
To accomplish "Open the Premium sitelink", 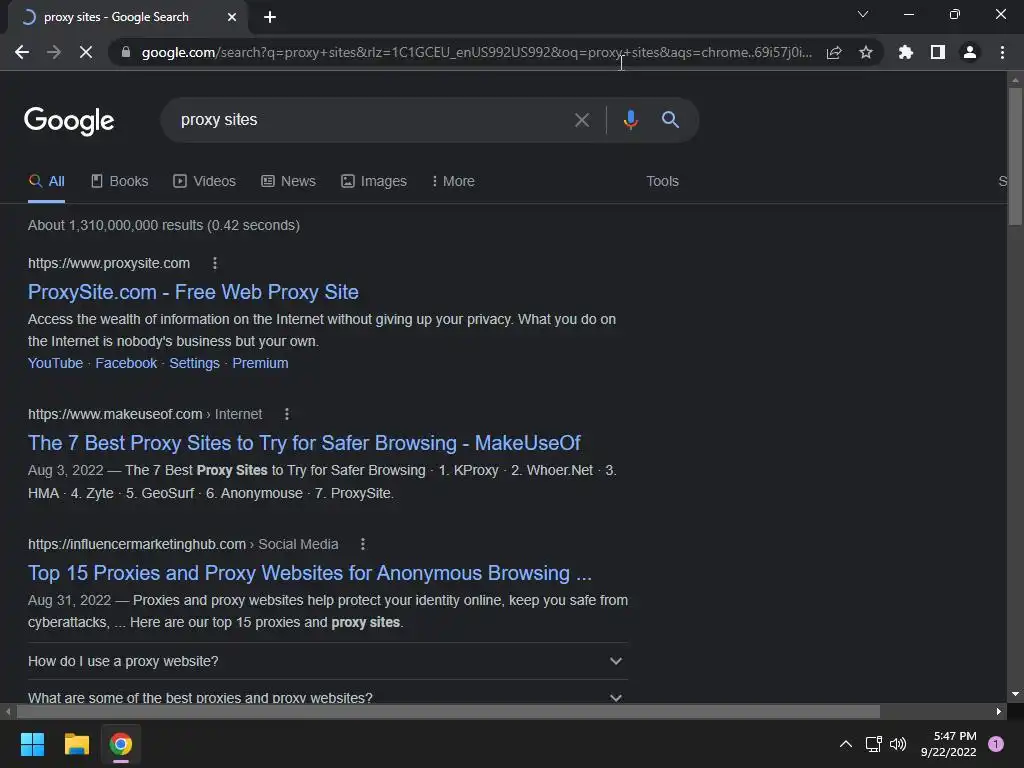I will click(x=260, y=363).
